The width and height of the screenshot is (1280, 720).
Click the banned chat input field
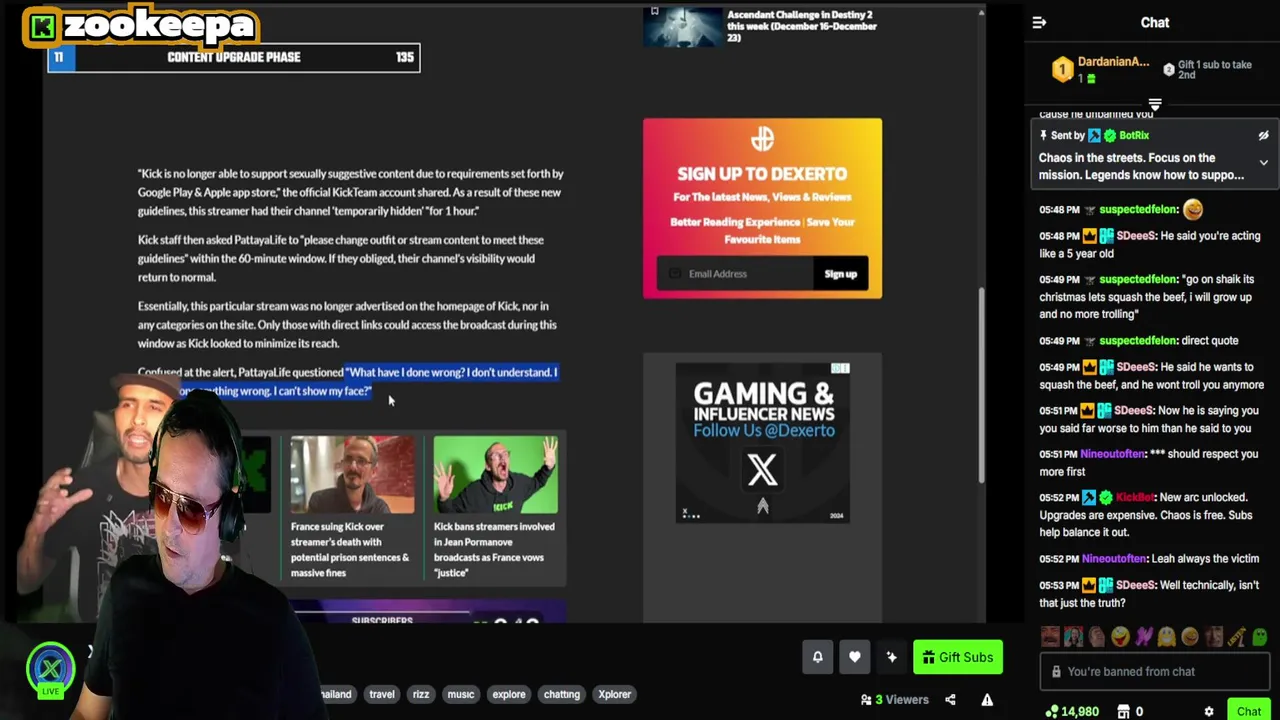click(1155, 671)
